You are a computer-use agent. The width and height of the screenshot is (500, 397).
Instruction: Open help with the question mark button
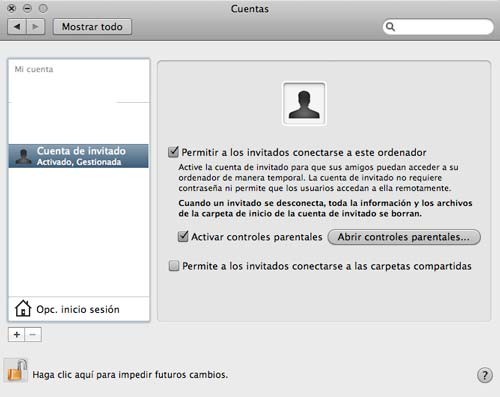point(485,375)
